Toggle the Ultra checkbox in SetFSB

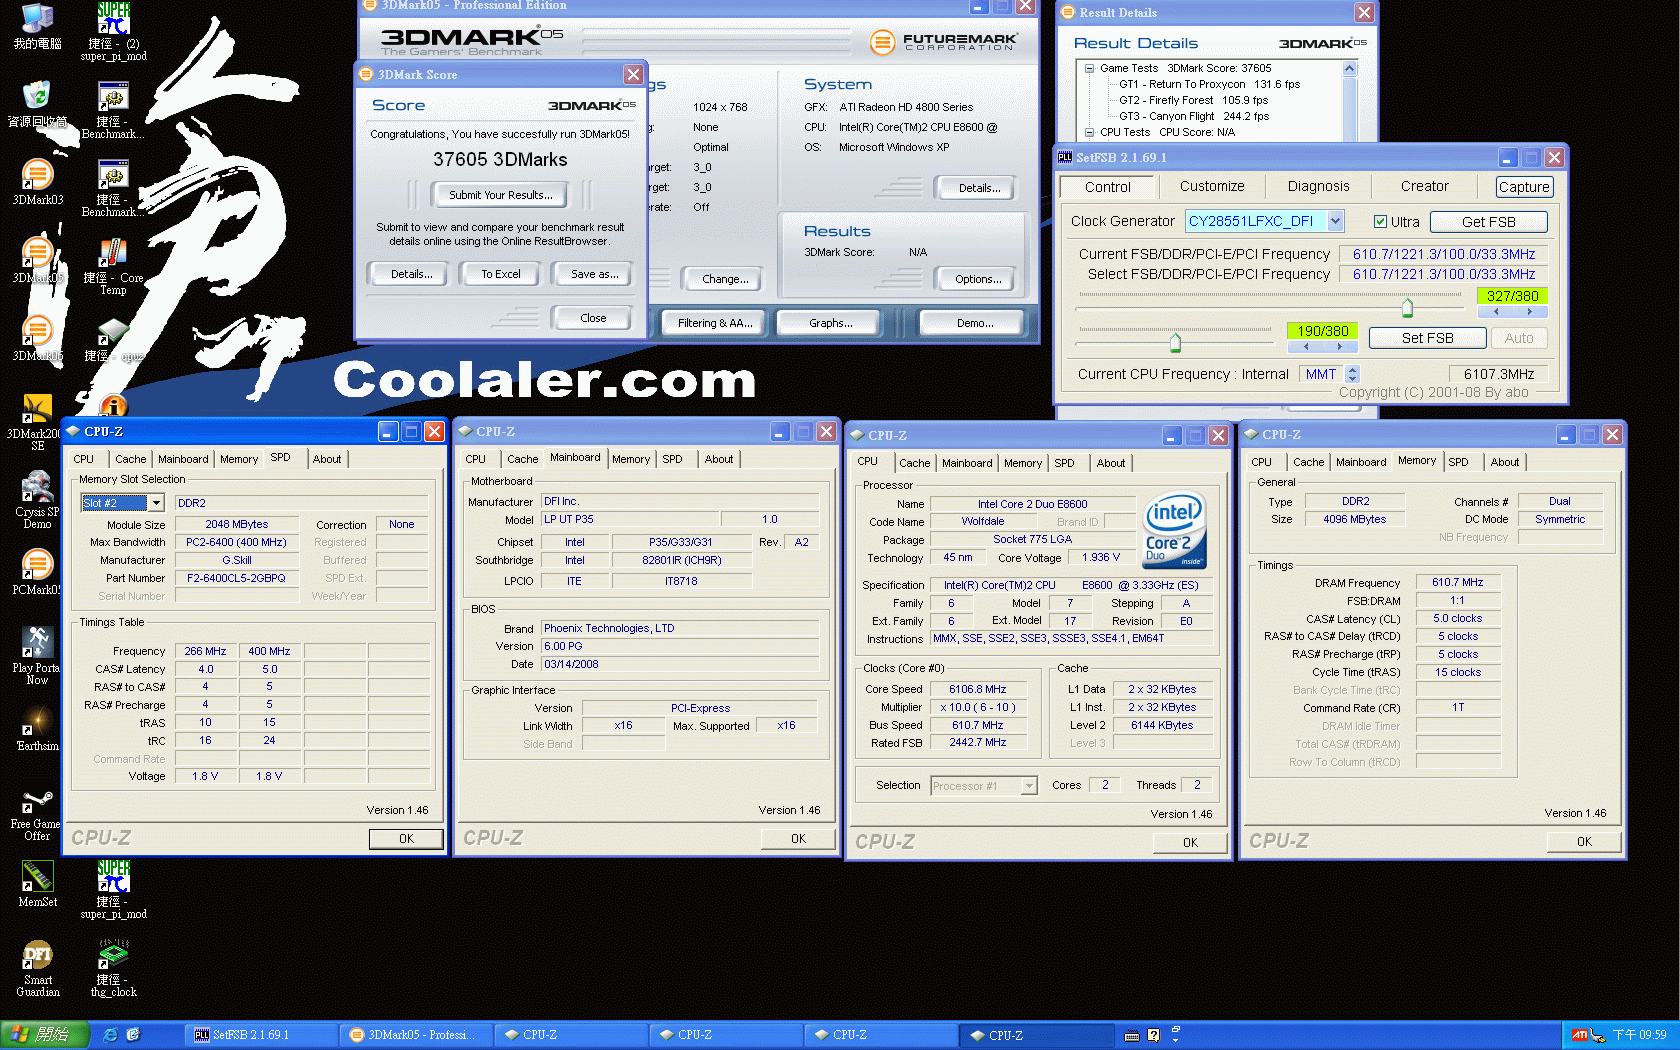(1380, 222)
